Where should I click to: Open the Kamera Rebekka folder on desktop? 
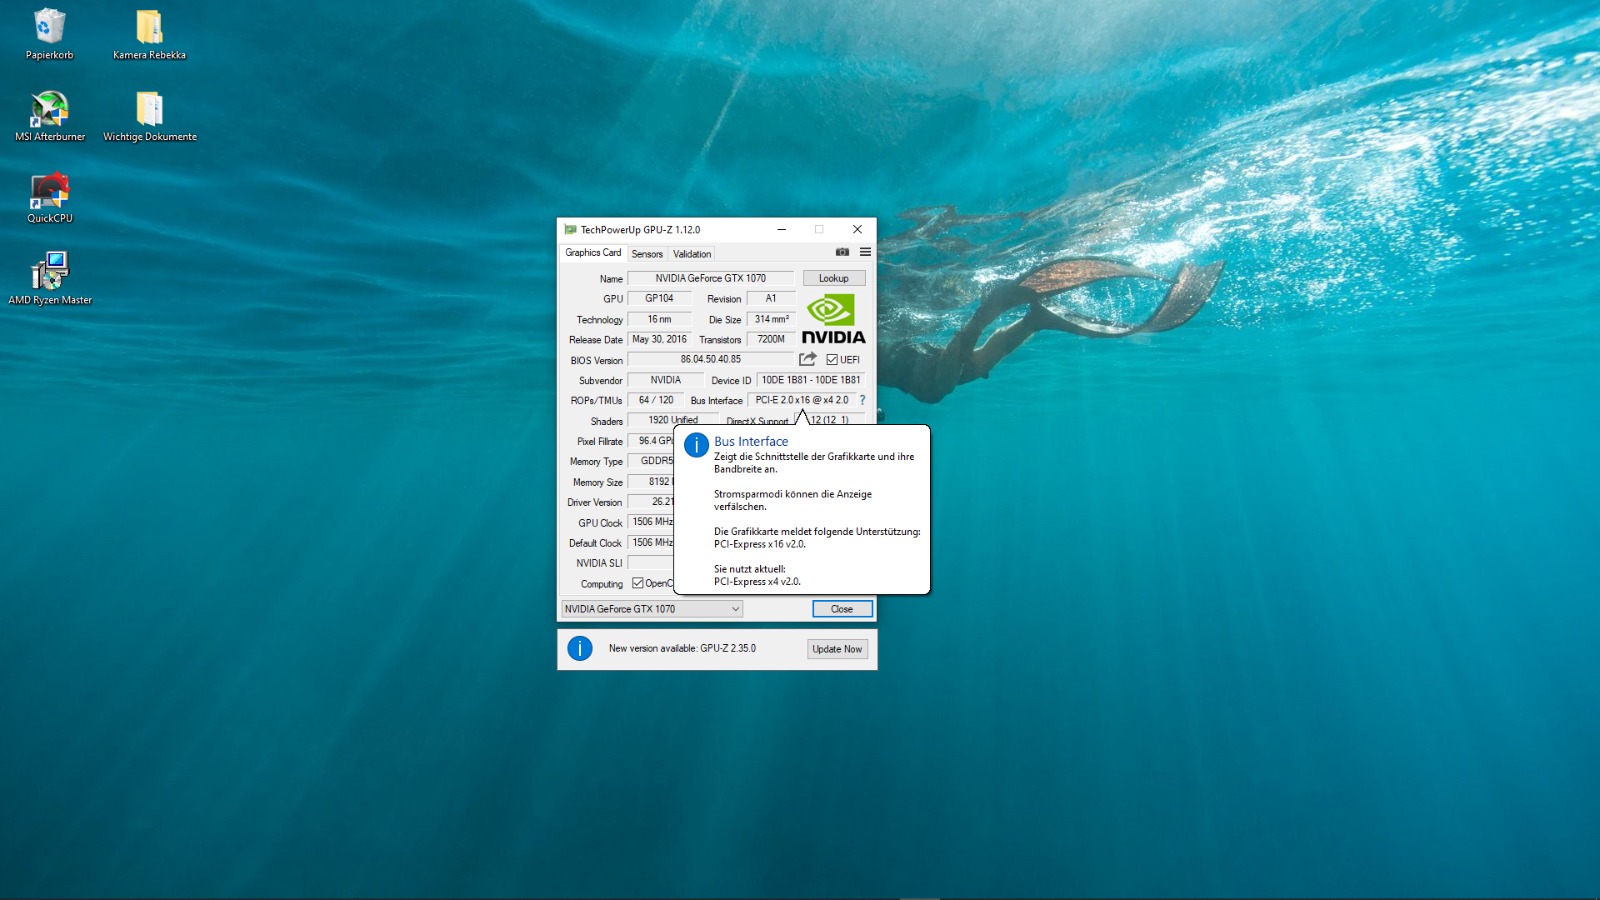[149, 34]
